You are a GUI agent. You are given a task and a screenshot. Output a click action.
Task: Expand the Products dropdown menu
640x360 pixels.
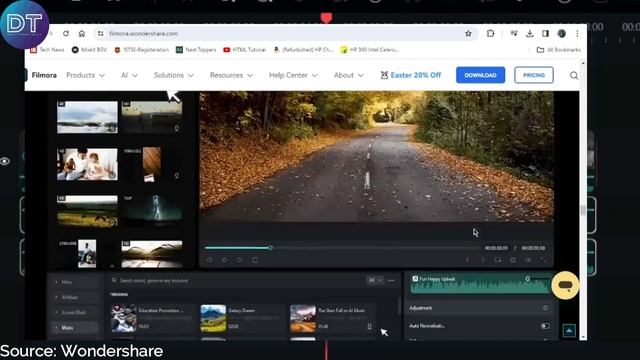pyautogui.click(x=85, y=75)
